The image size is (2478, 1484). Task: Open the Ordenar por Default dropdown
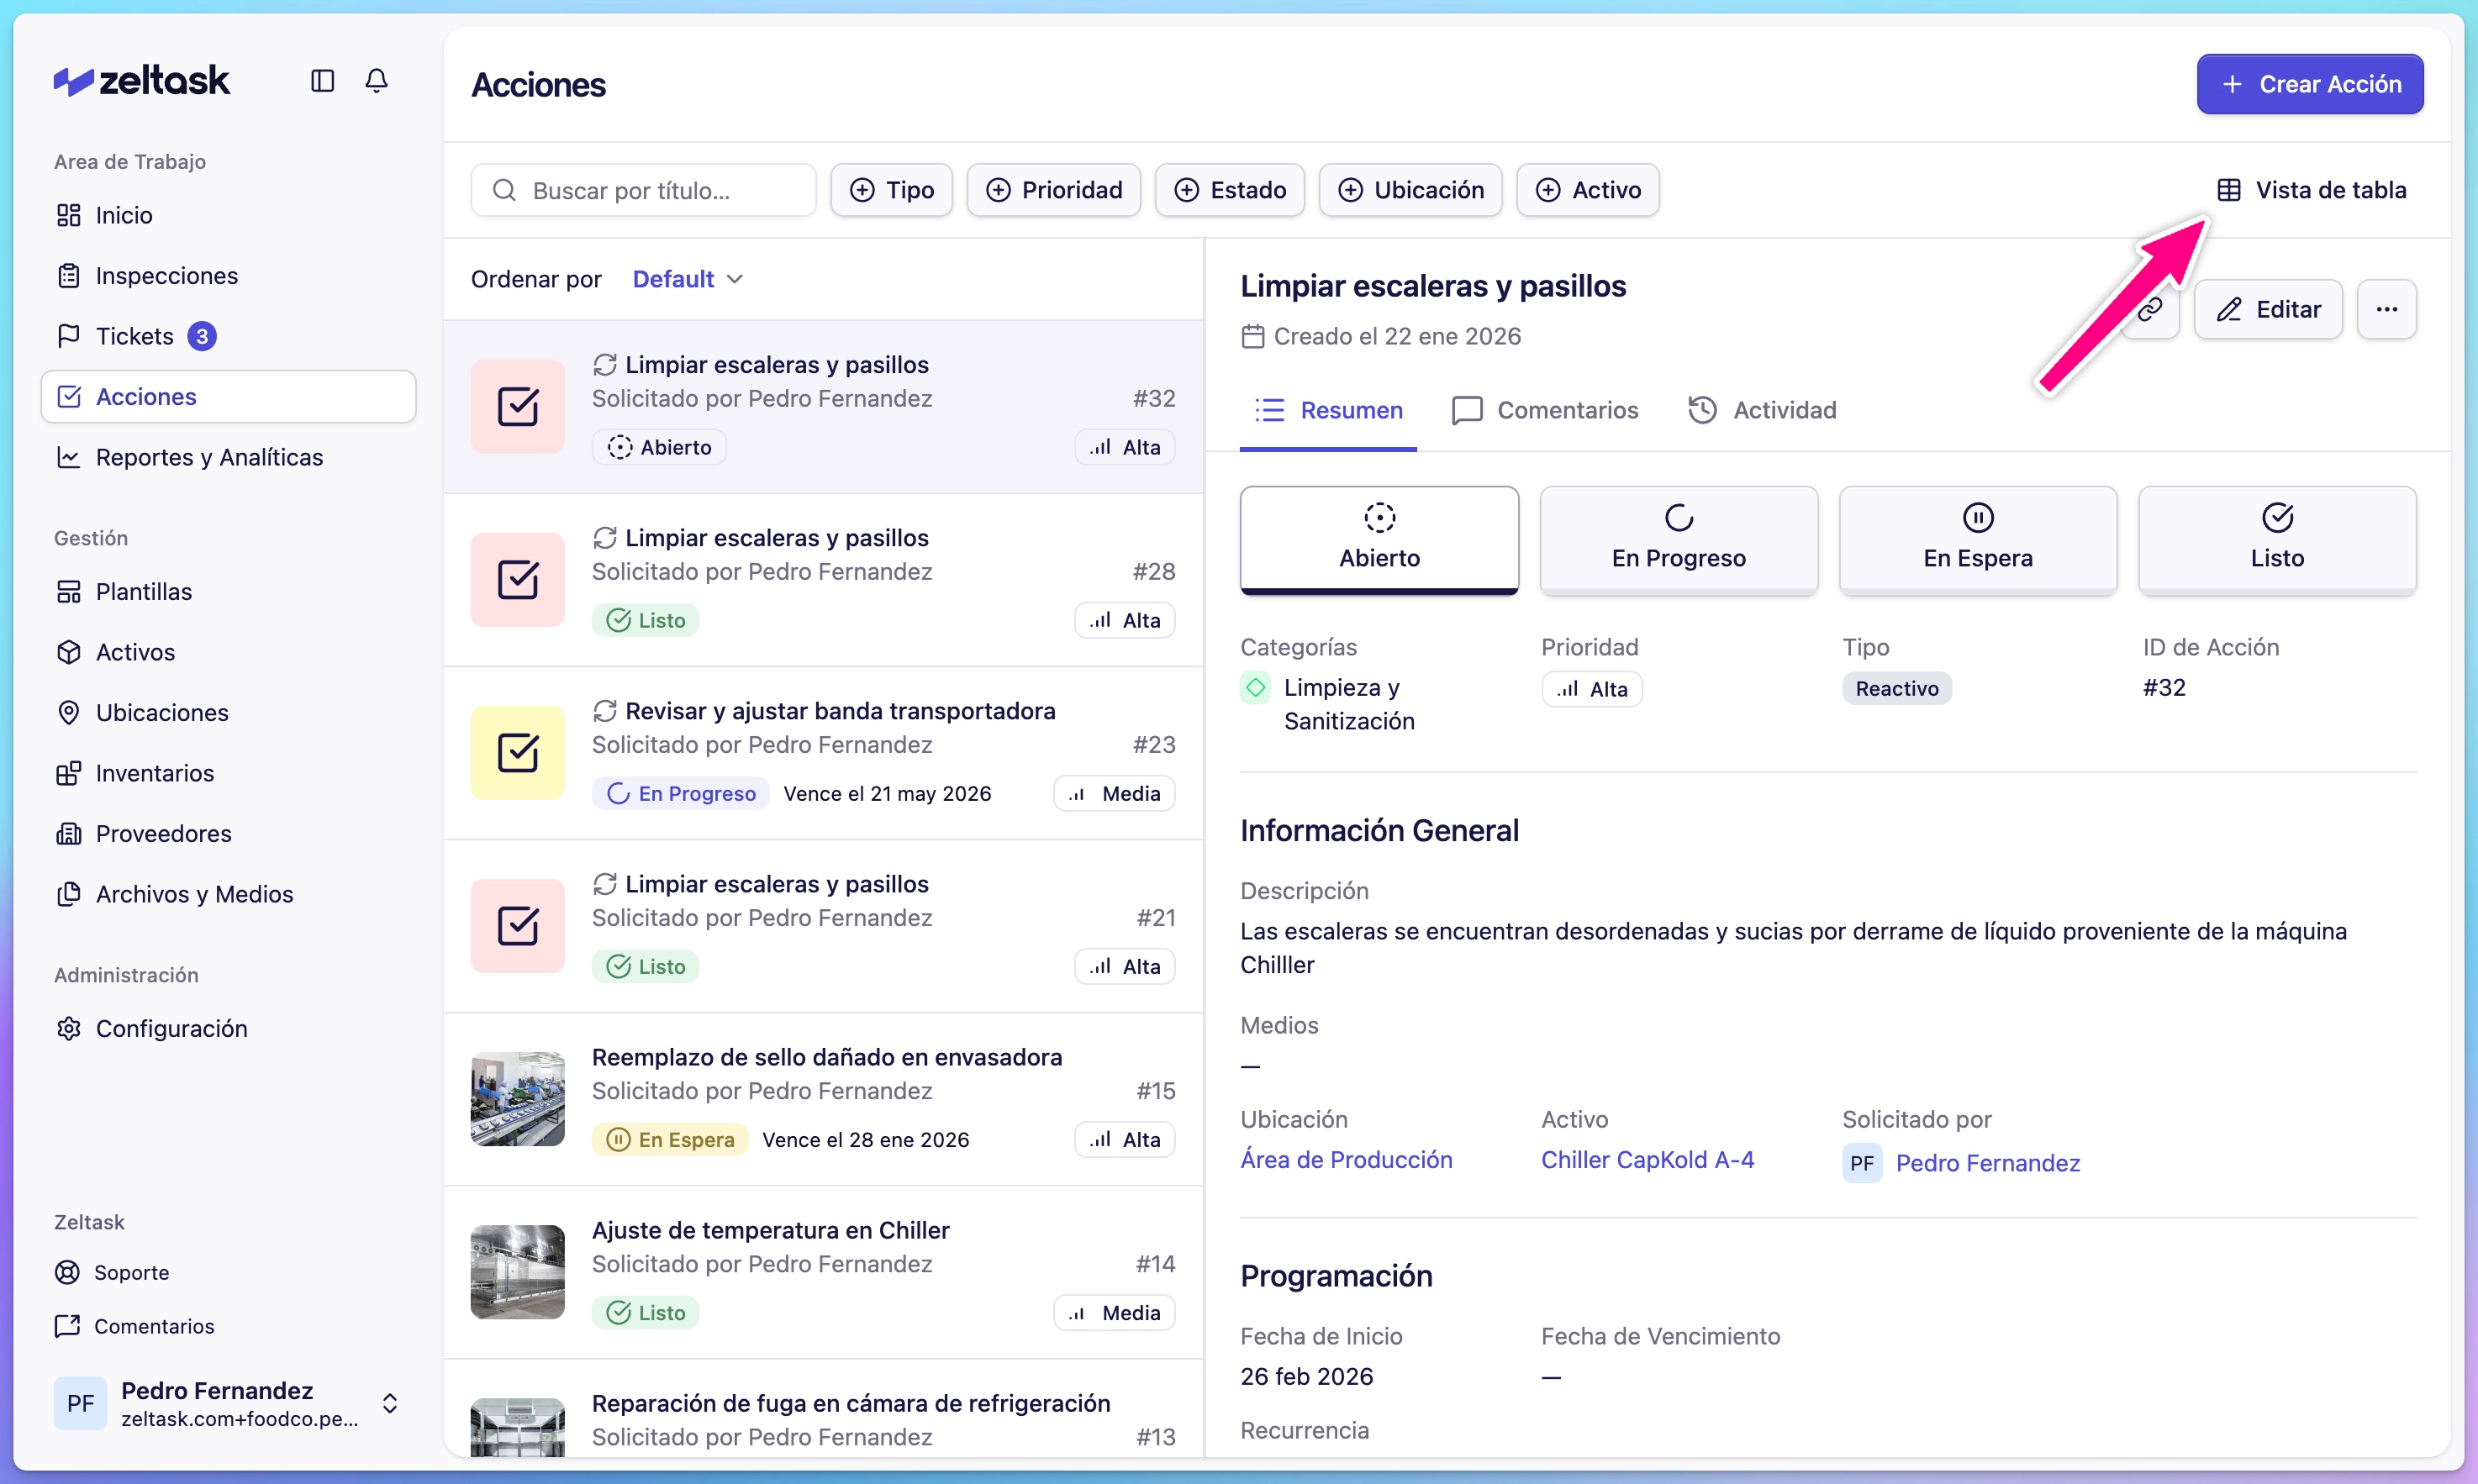point(687,279)
